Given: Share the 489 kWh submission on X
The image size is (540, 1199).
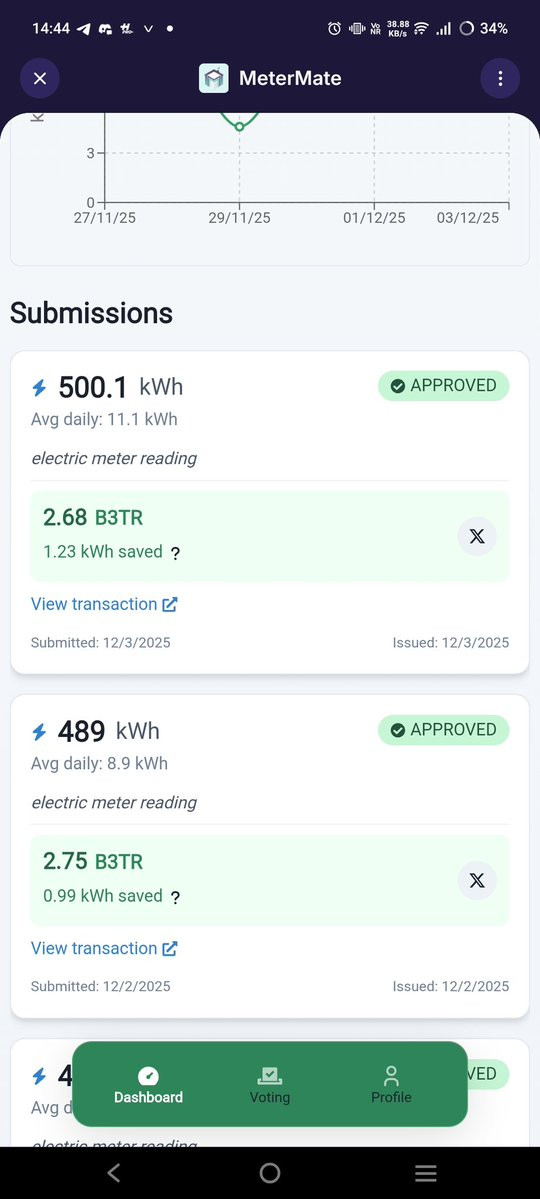Looking at the screenshot, I should pyautogui.click(x=477, y=881).
